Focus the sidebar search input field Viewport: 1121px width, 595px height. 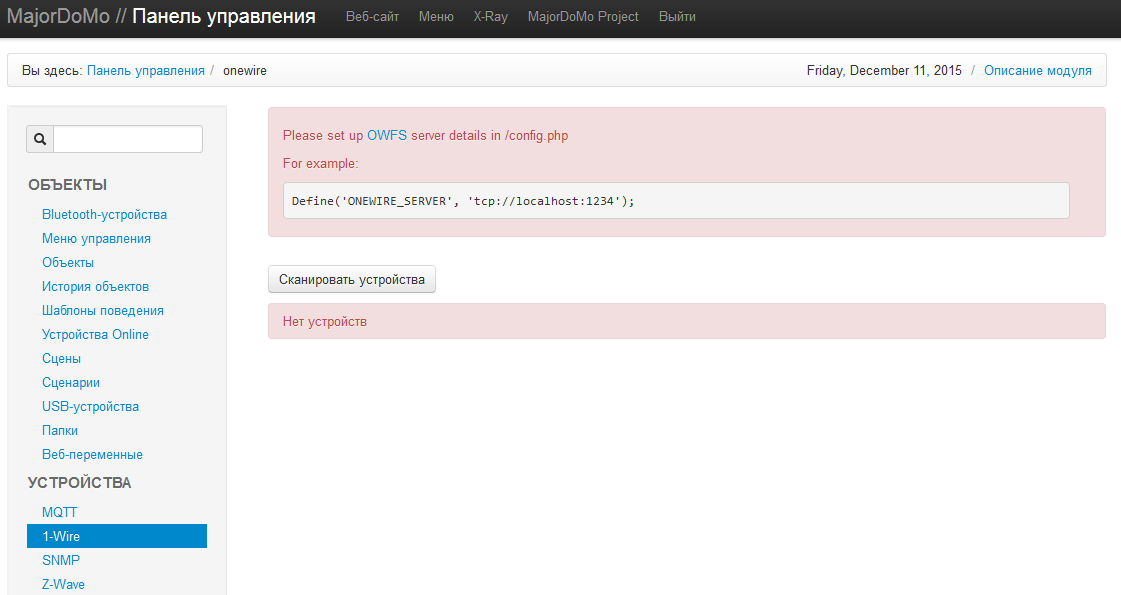point(128,139)
